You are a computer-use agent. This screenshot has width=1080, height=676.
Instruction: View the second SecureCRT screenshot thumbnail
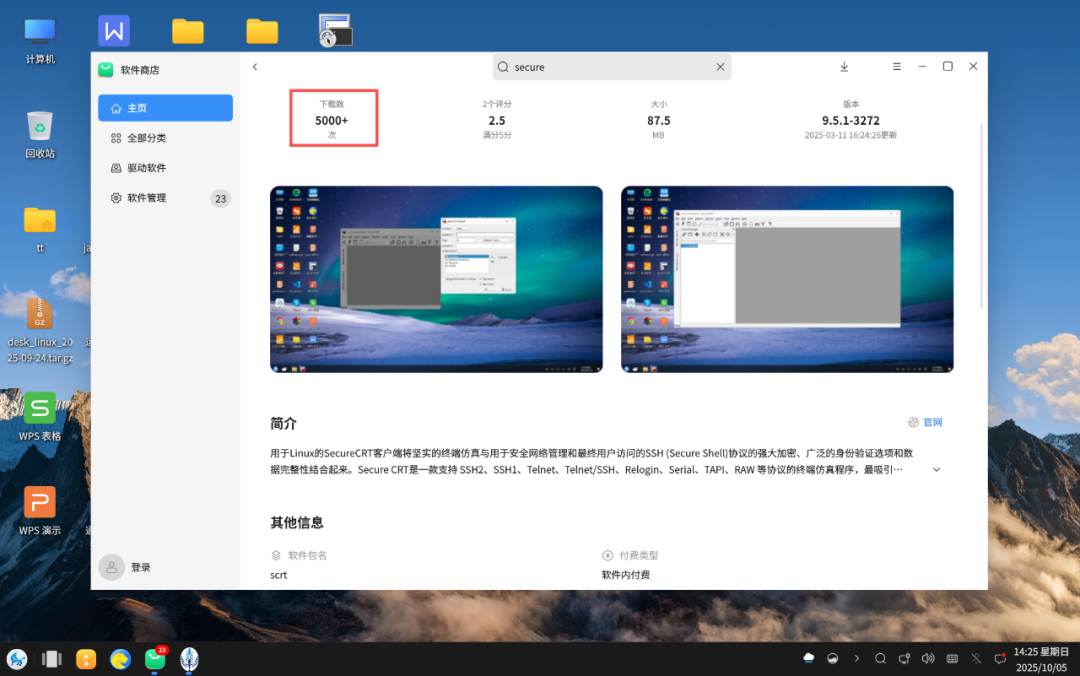pos(787,279)
